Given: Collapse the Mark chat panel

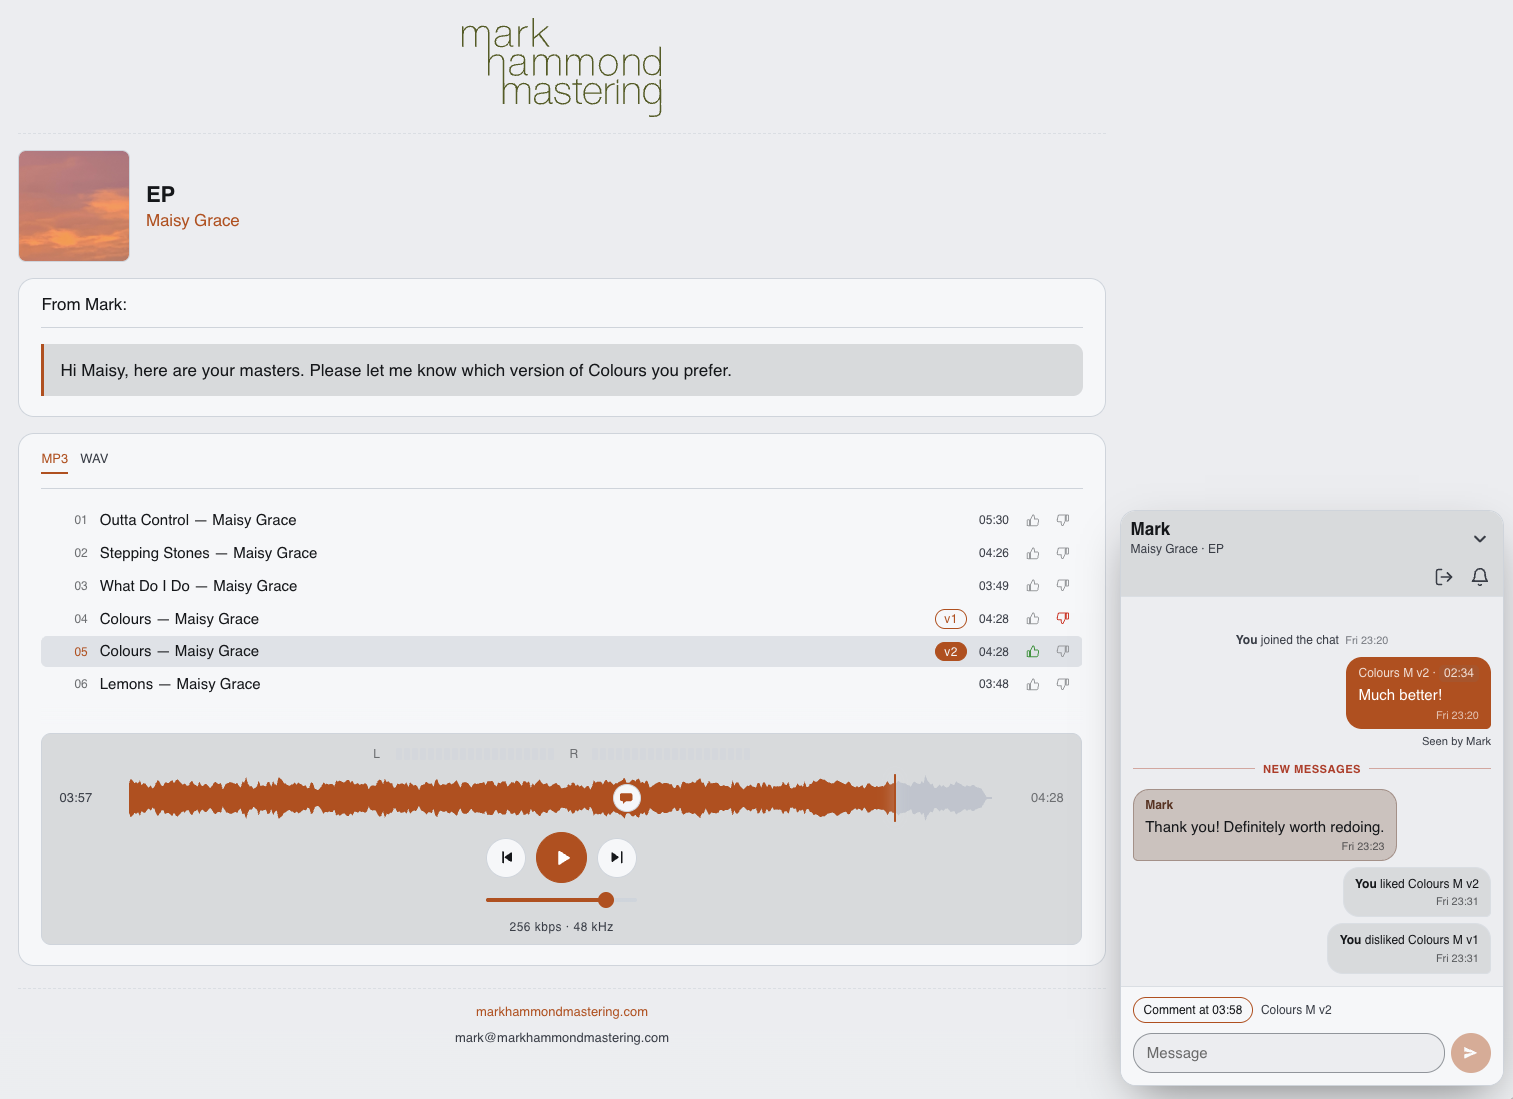Looking at the screenshot, I should (x=1480, y=539).
